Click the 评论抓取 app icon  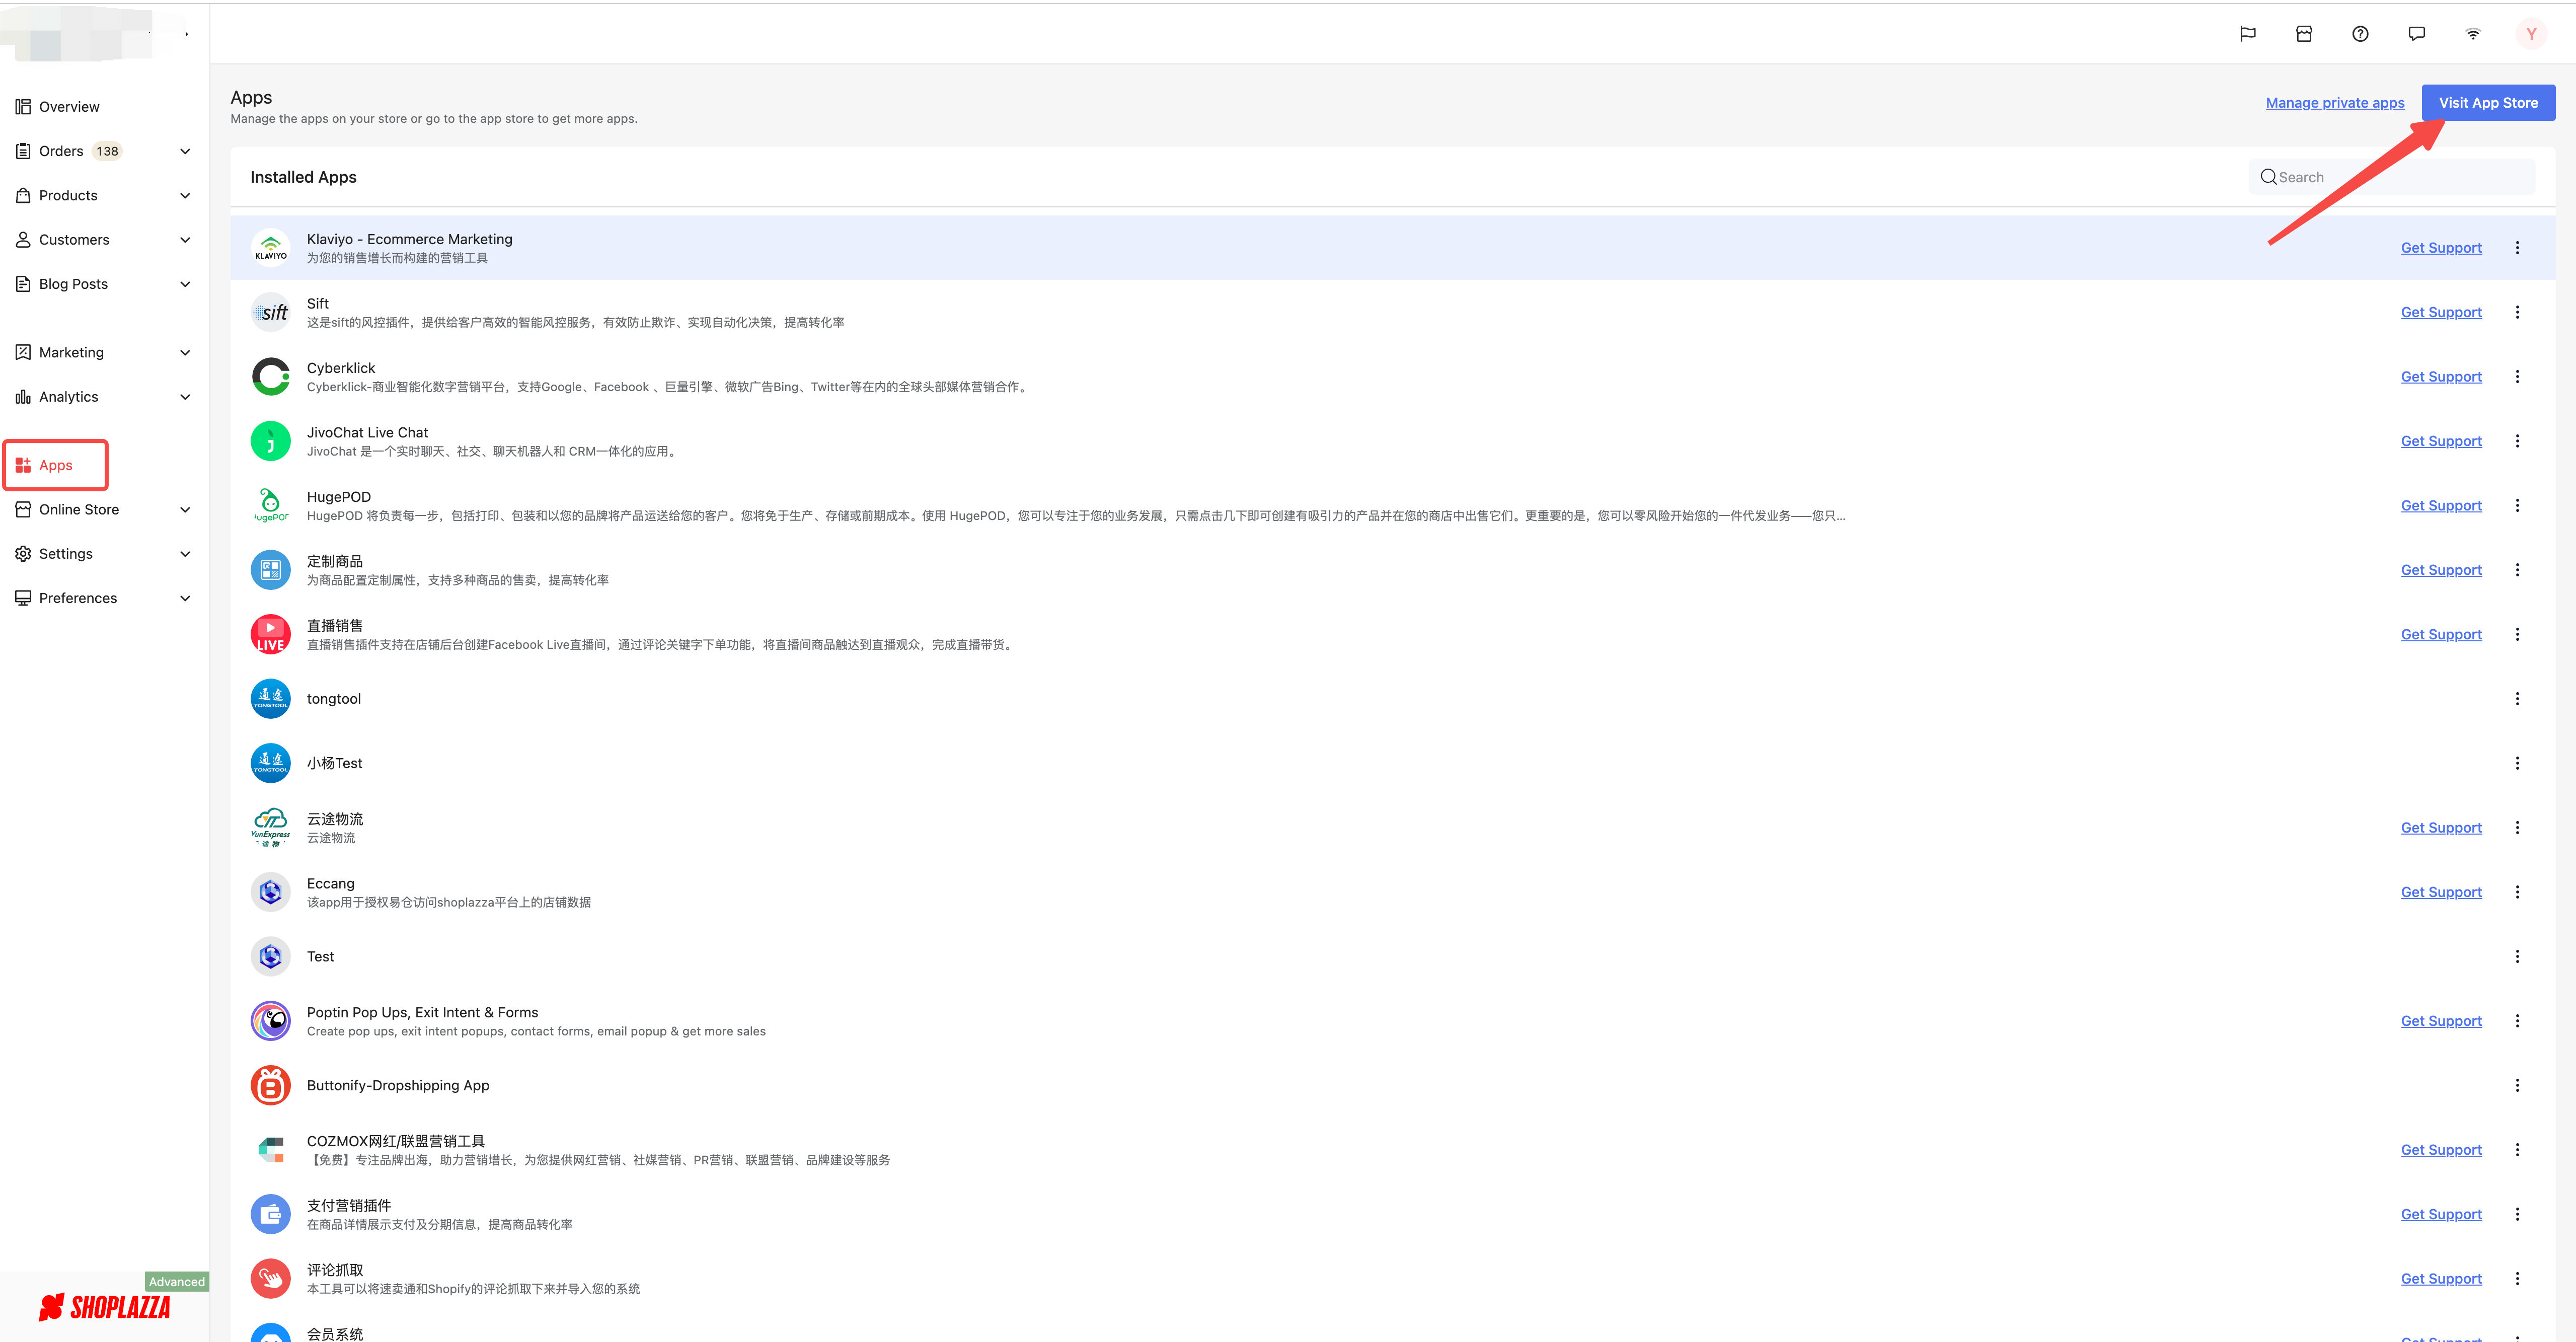[271, 1279]
